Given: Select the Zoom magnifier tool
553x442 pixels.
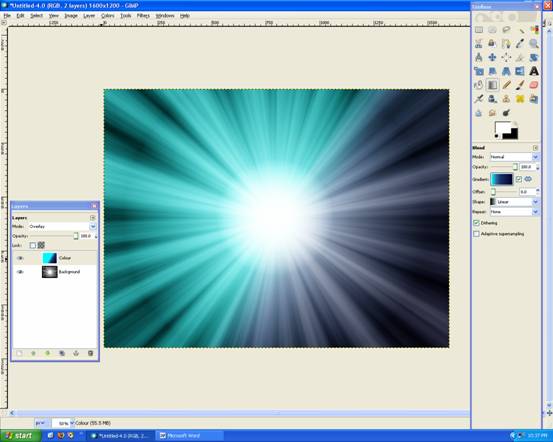Looking at the screenshot, I should (534, 44).
